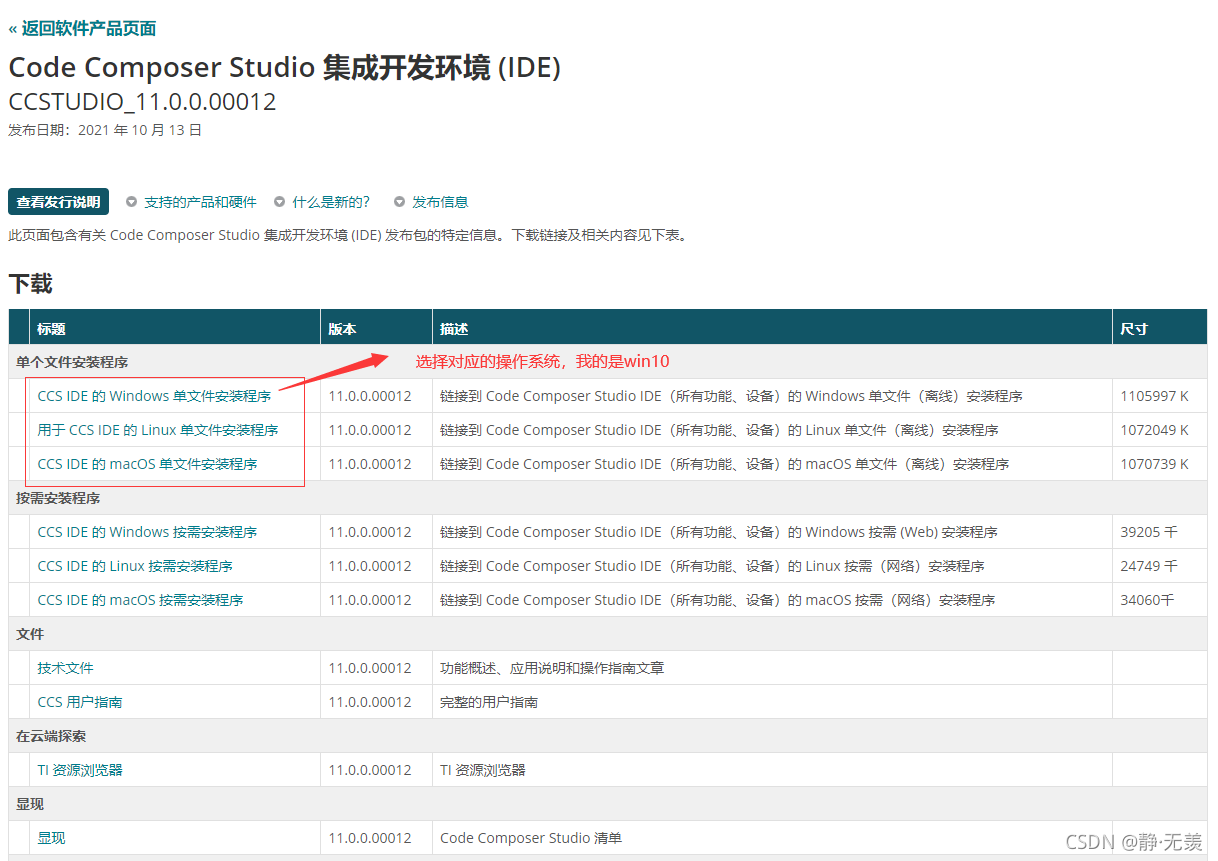Open CCS IDE 的 Linux 按需安装程序 link

click(x=135, y=566)
